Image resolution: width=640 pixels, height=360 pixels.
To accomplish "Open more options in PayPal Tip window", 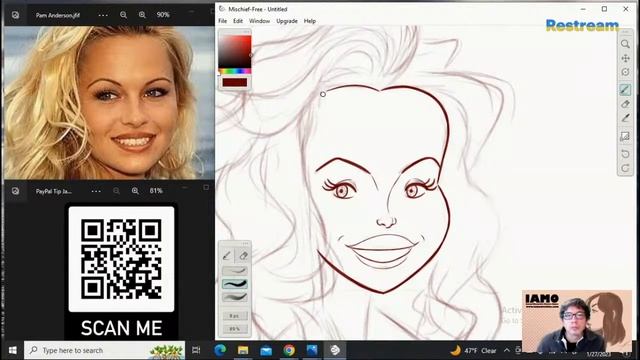I will pos(96,191).
